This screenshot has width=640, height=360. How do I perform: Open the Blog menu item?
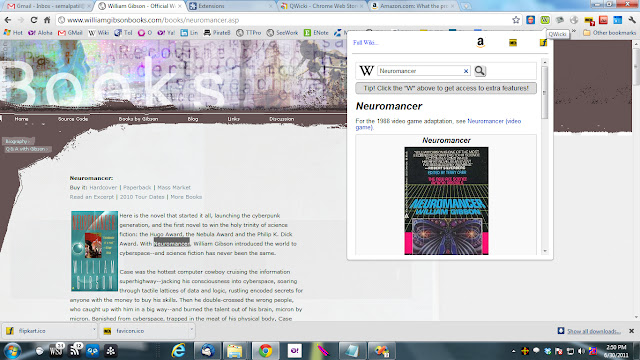[x=193, y=119]
